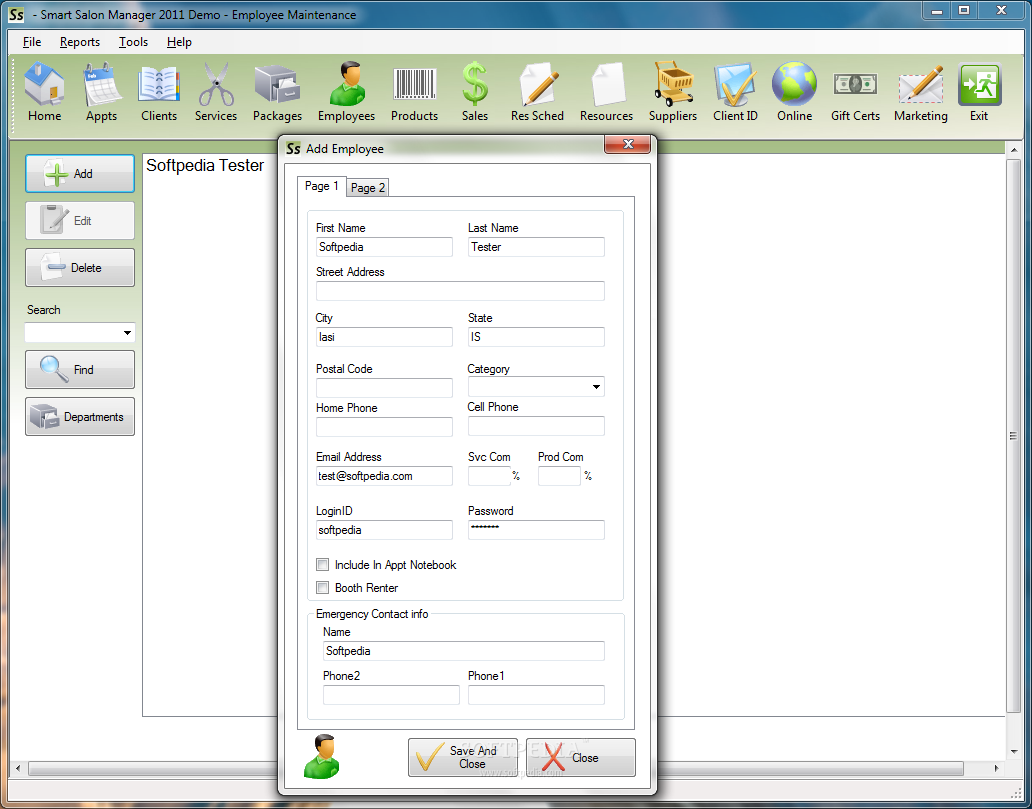Screen dimensions: 1032x809
Task: Click the horizontal scrollbar right arrow
Action: tap(997, 768)
